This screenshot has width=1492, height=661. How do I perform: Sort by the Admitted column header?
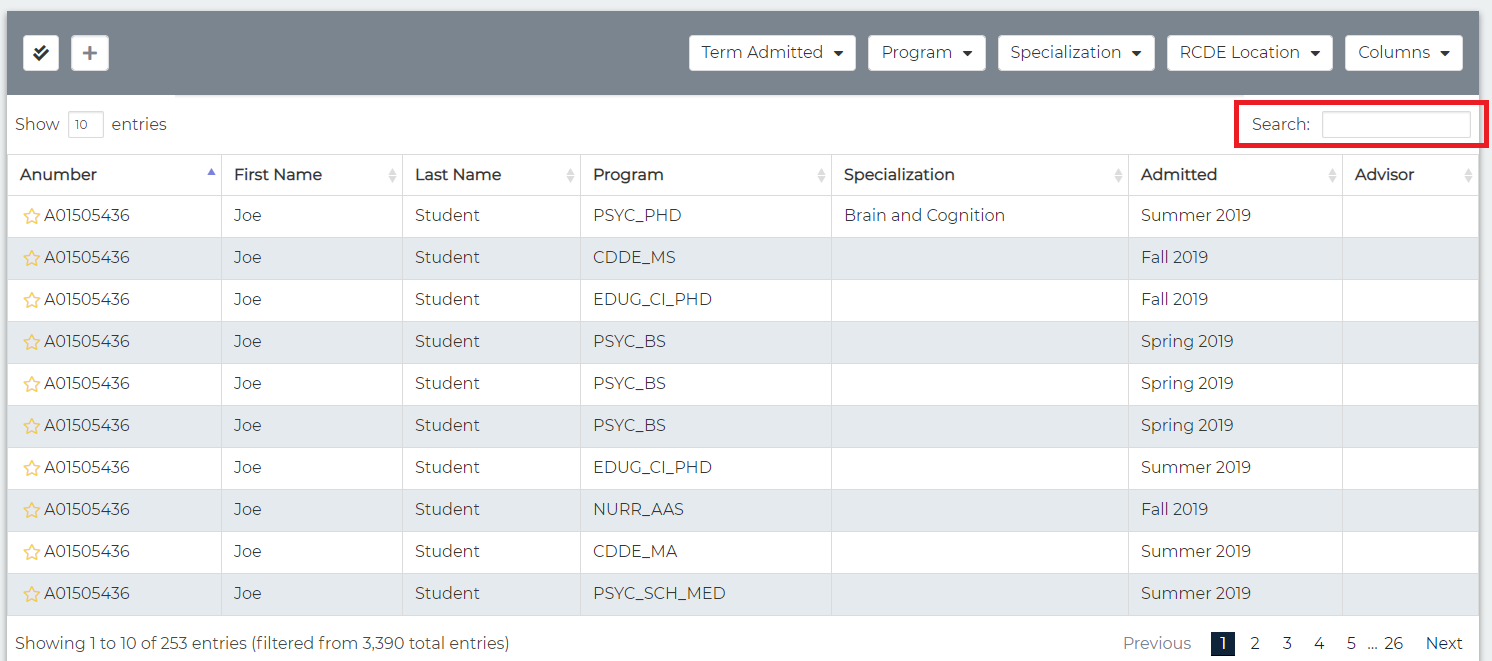coord(1179,175)
